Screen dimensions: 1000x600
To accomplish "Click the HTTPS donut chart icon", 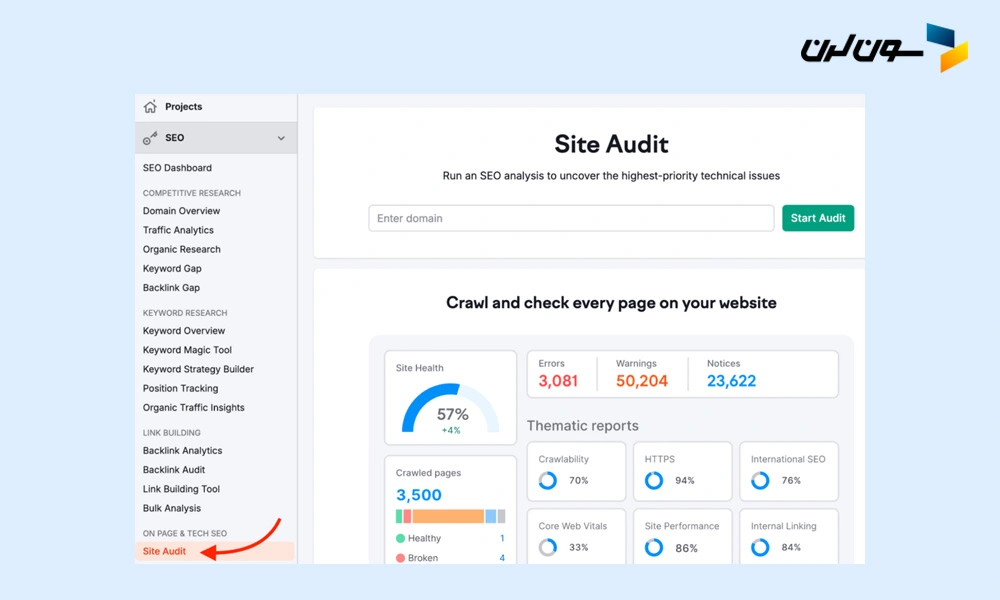I will (653, 481).
